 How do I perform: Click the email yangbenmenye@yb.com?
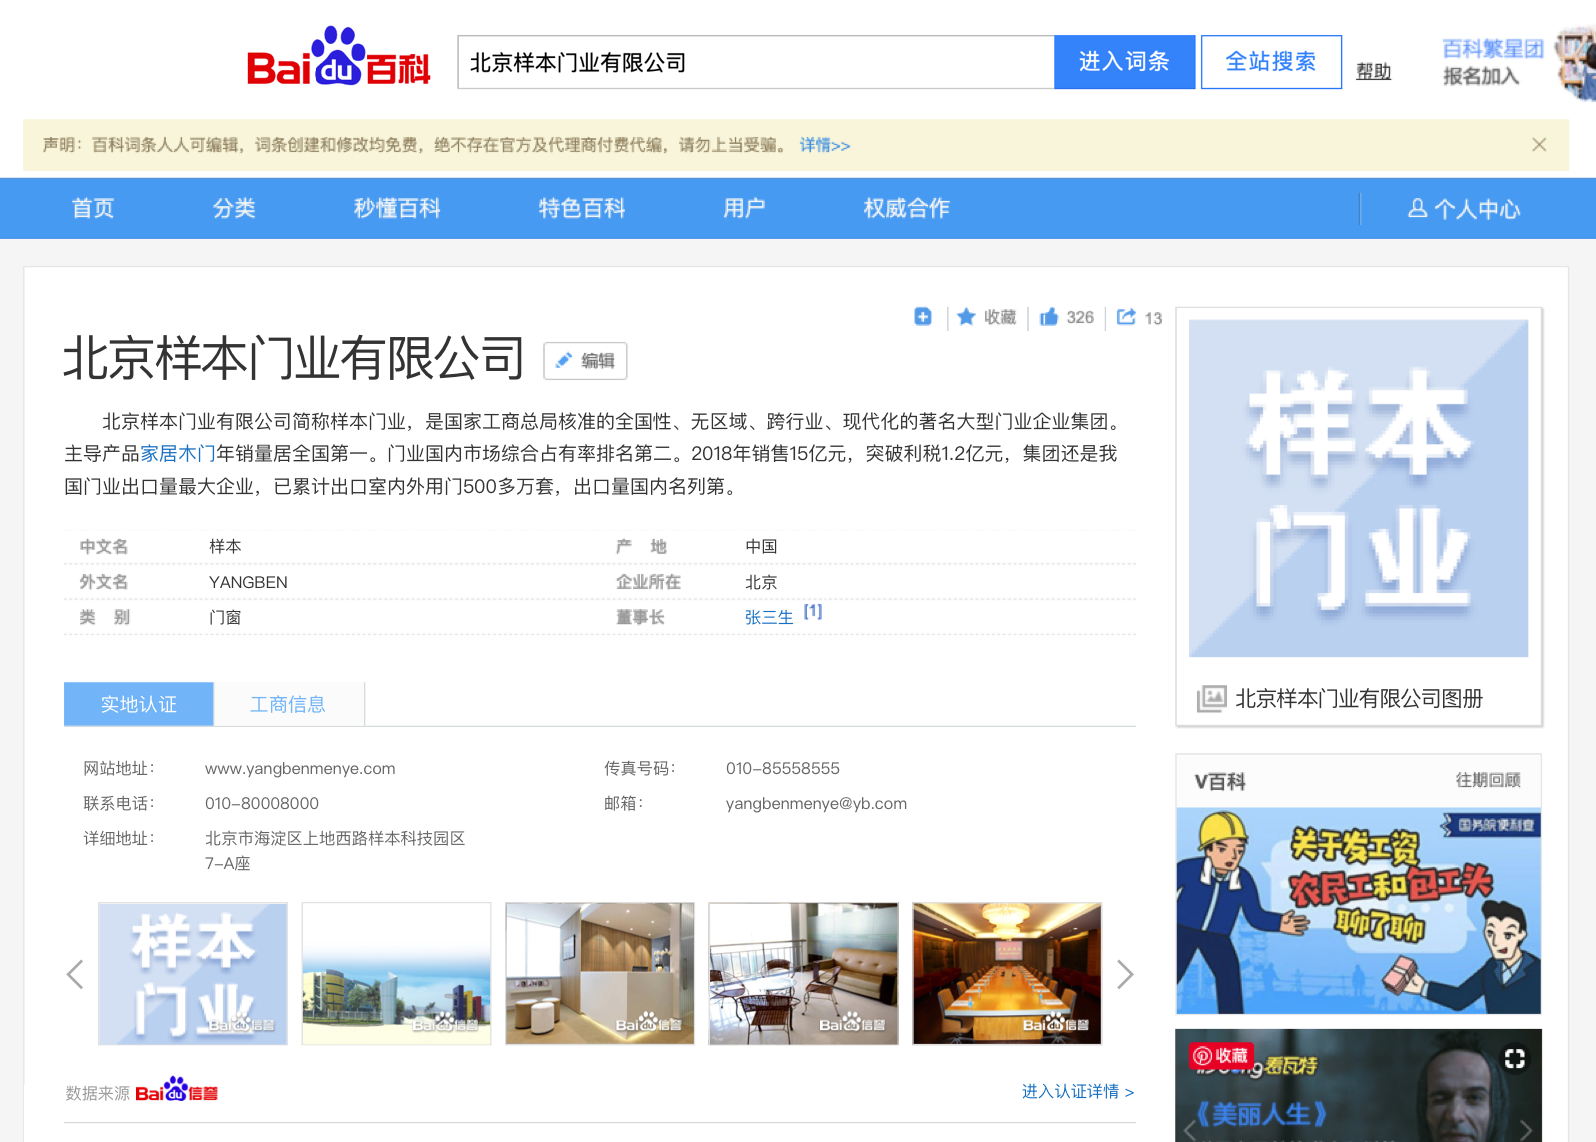pos(816,803)
